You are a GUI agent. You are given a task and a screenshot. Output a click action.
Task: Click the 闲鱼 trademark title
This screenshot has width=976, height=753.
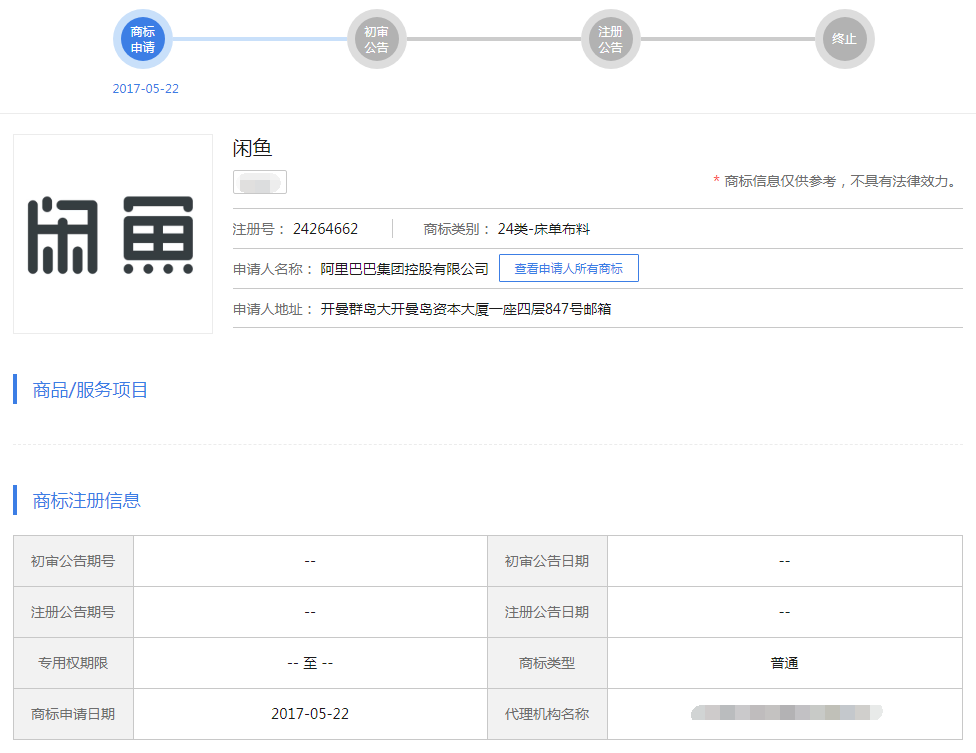252,148
